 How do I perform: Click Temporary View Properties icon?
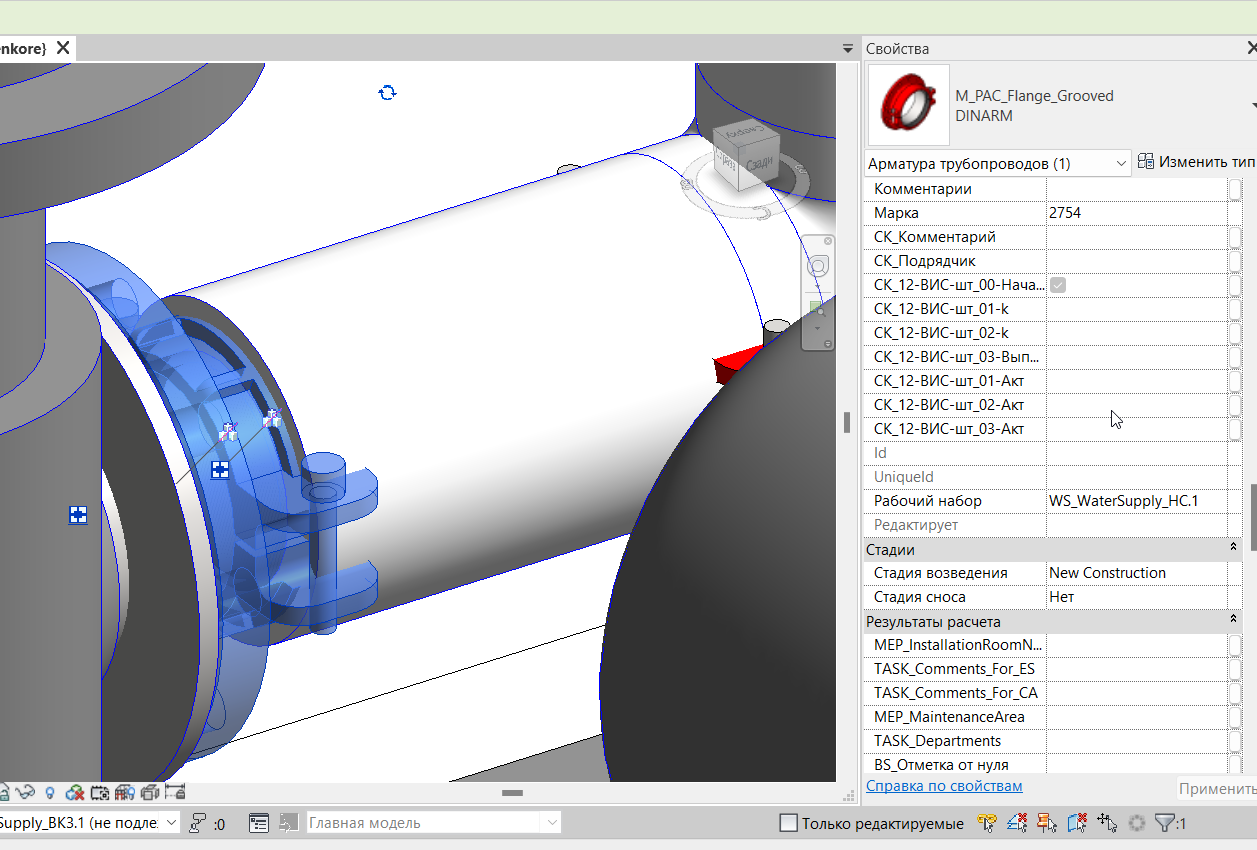pyautogui.click(x=100, y=793)
